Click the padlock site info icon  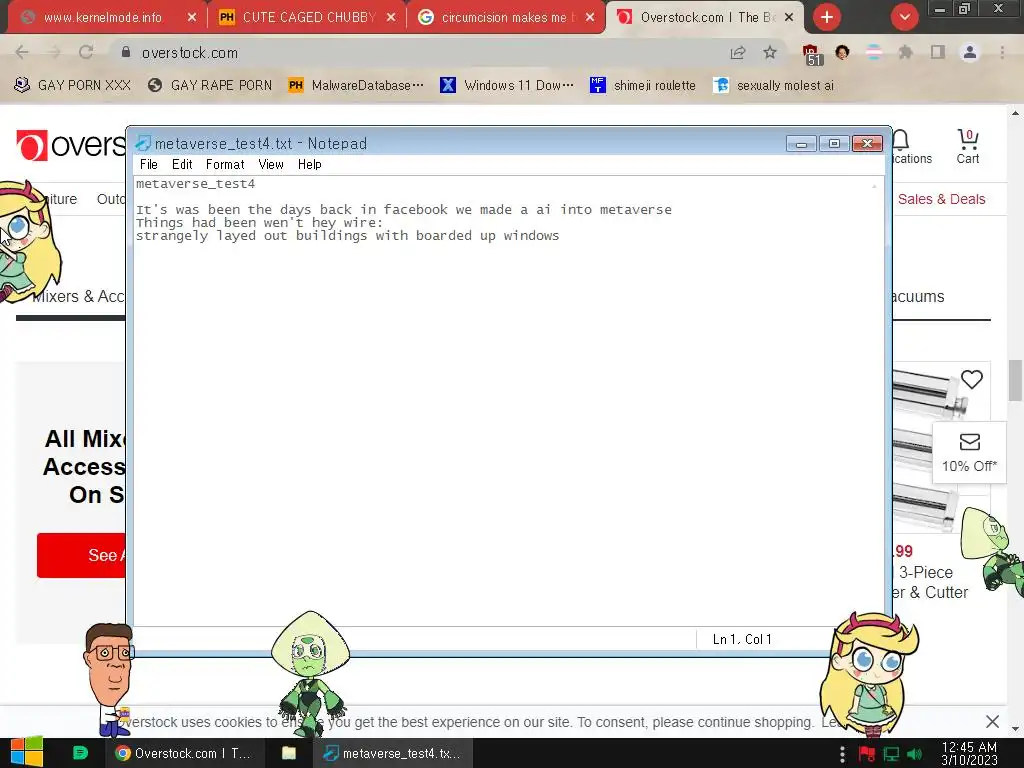[x=126, y=52]
